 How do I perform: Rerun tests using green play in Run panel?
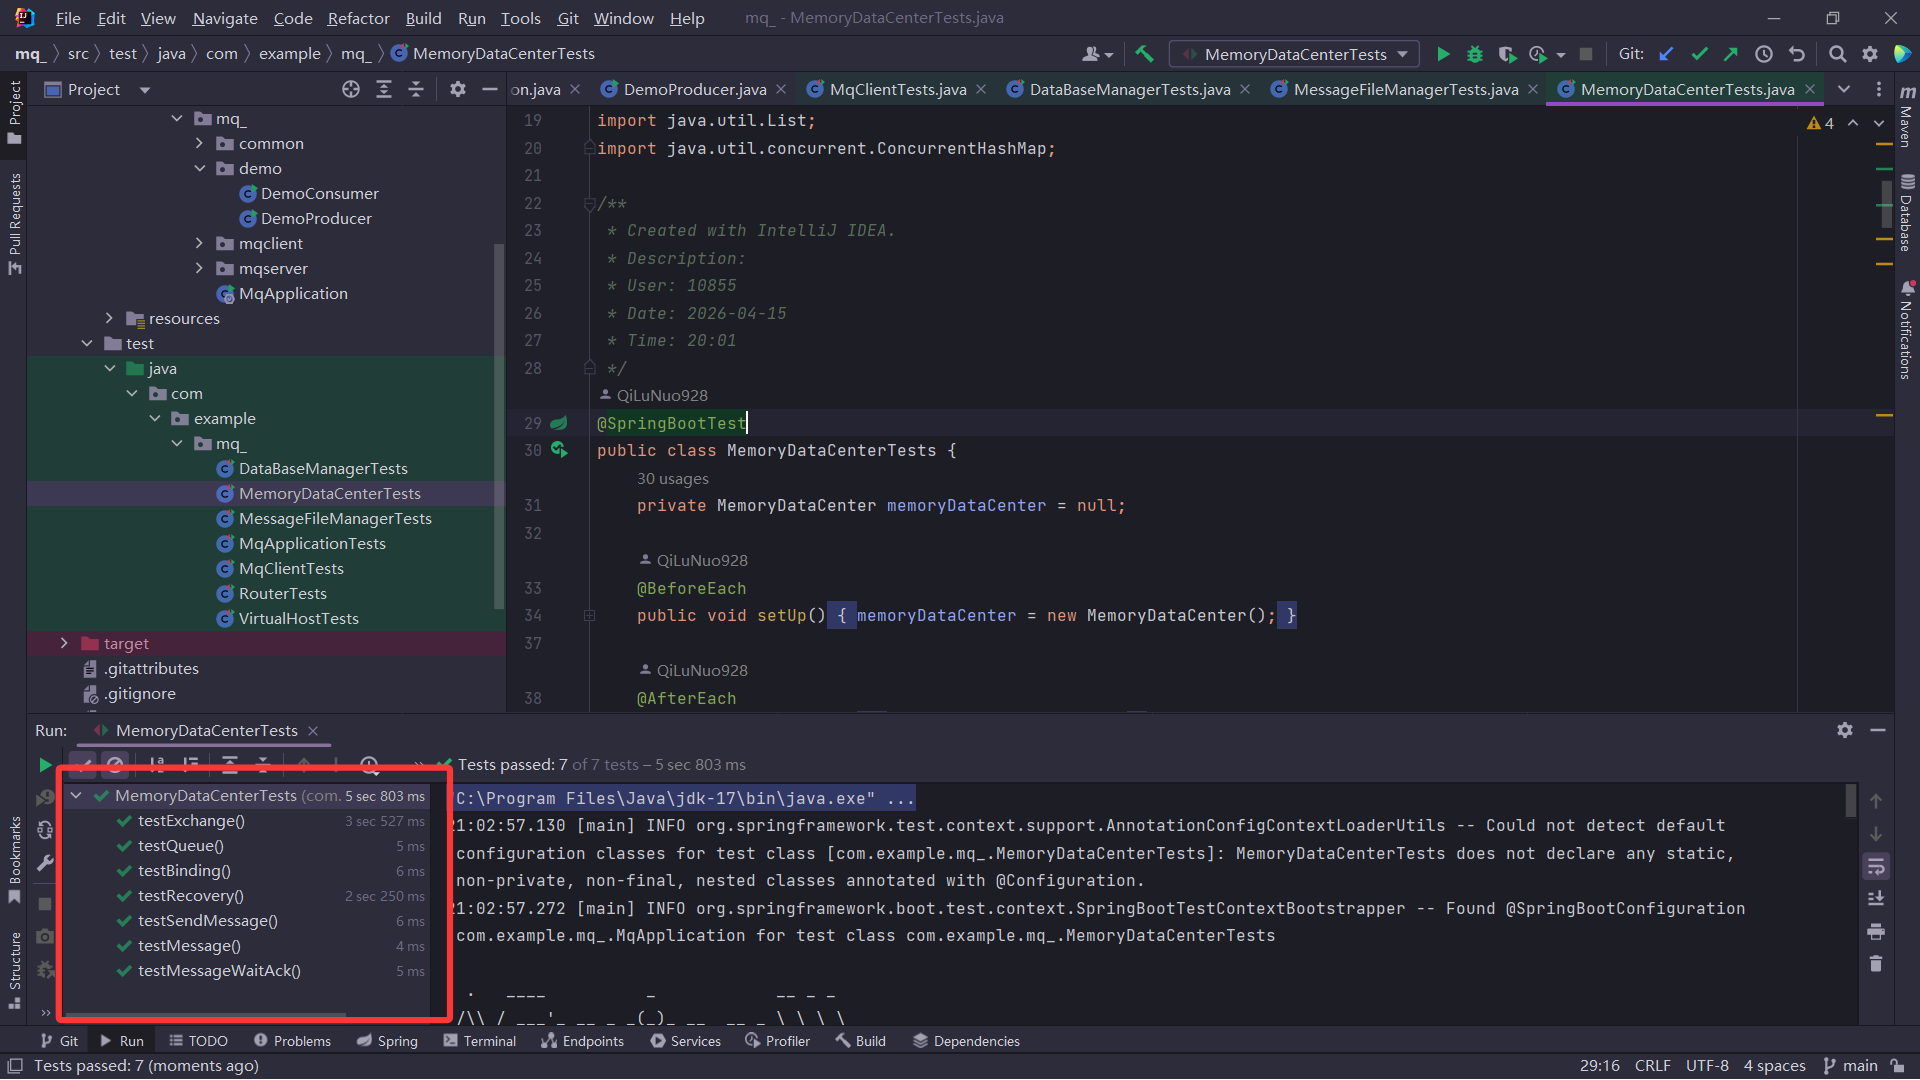click(x=44, y=765)
